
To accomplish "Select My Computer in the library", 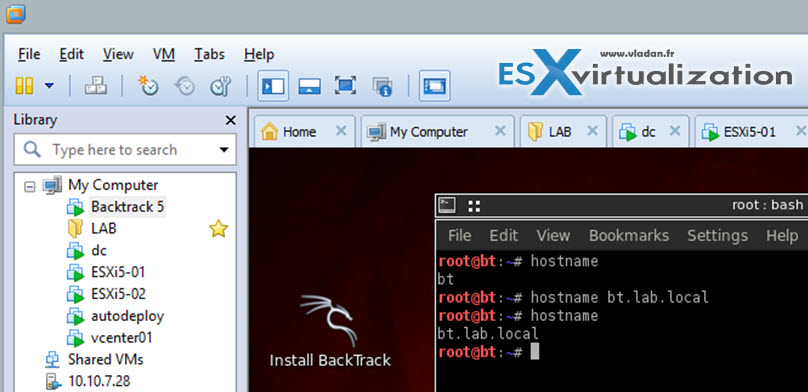I will (x=113, y=184).
